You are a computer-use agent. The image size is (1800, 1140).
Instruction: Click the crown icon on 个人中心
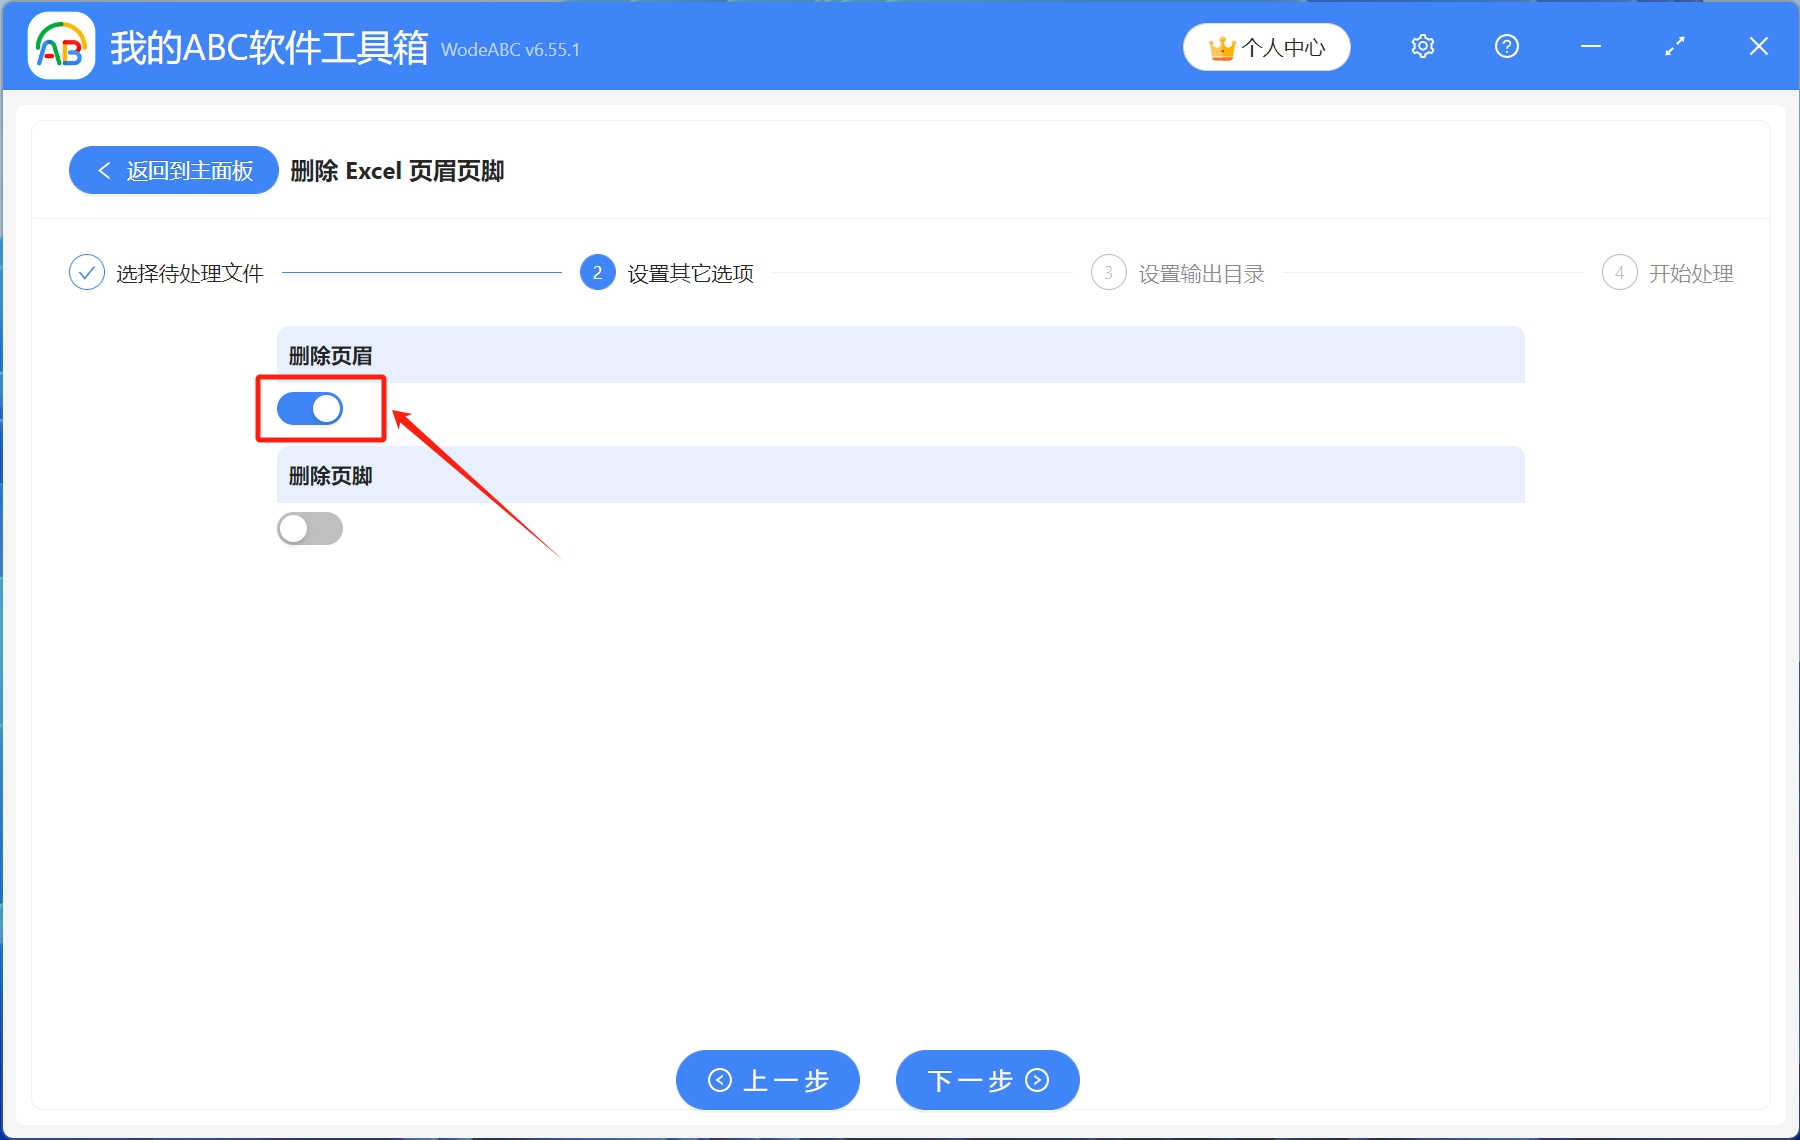click(1222, 46)
